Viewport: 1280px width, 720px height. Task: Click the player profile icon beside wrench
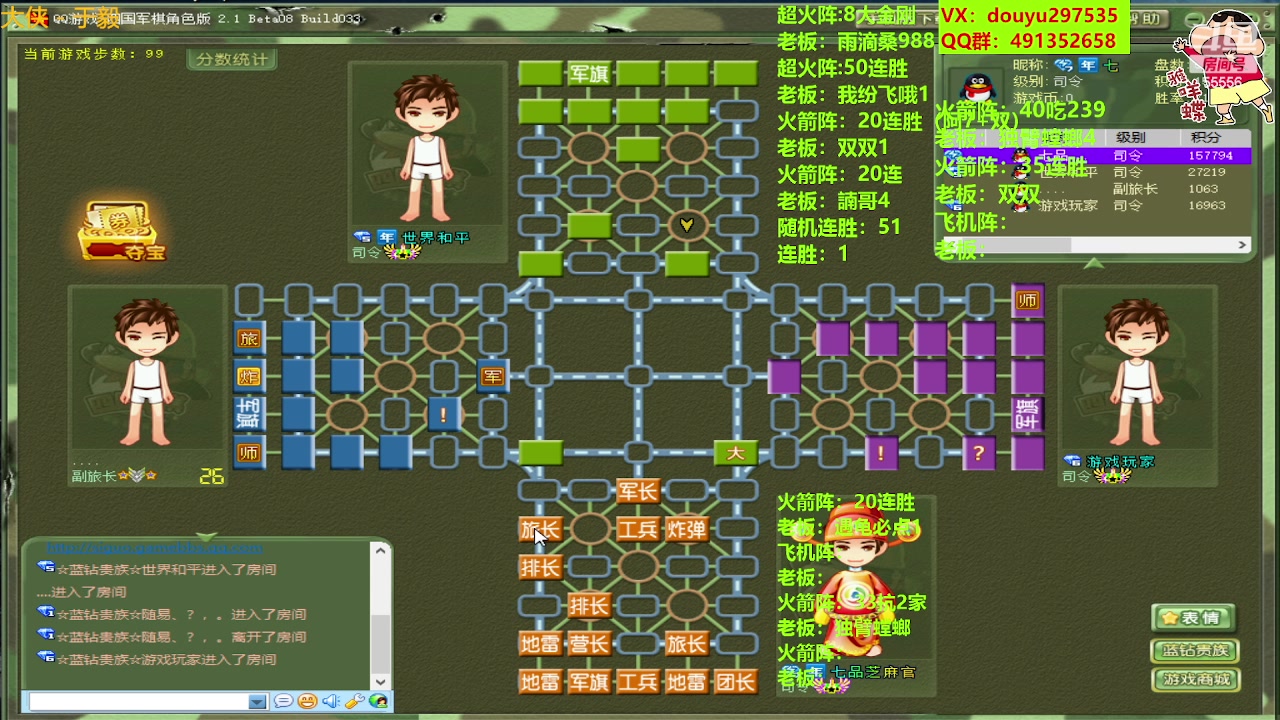(378, 702)
